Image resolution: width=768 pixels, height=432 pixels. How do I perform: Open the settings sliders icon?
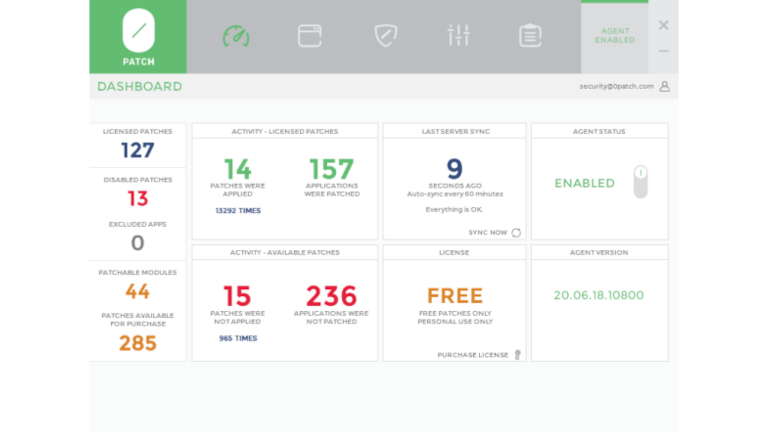coord(458,36)
